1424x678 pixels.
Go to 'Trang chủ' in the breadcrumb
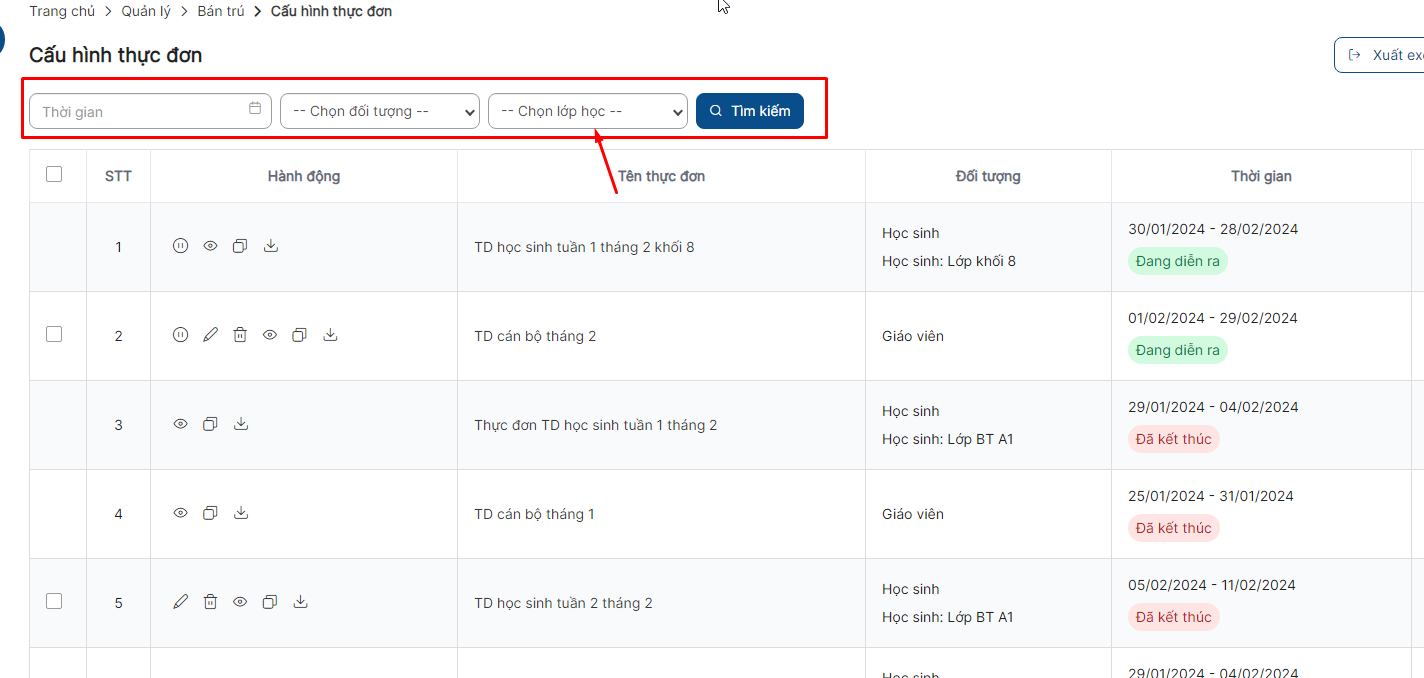pyautogui.click(x=62, y=12)
